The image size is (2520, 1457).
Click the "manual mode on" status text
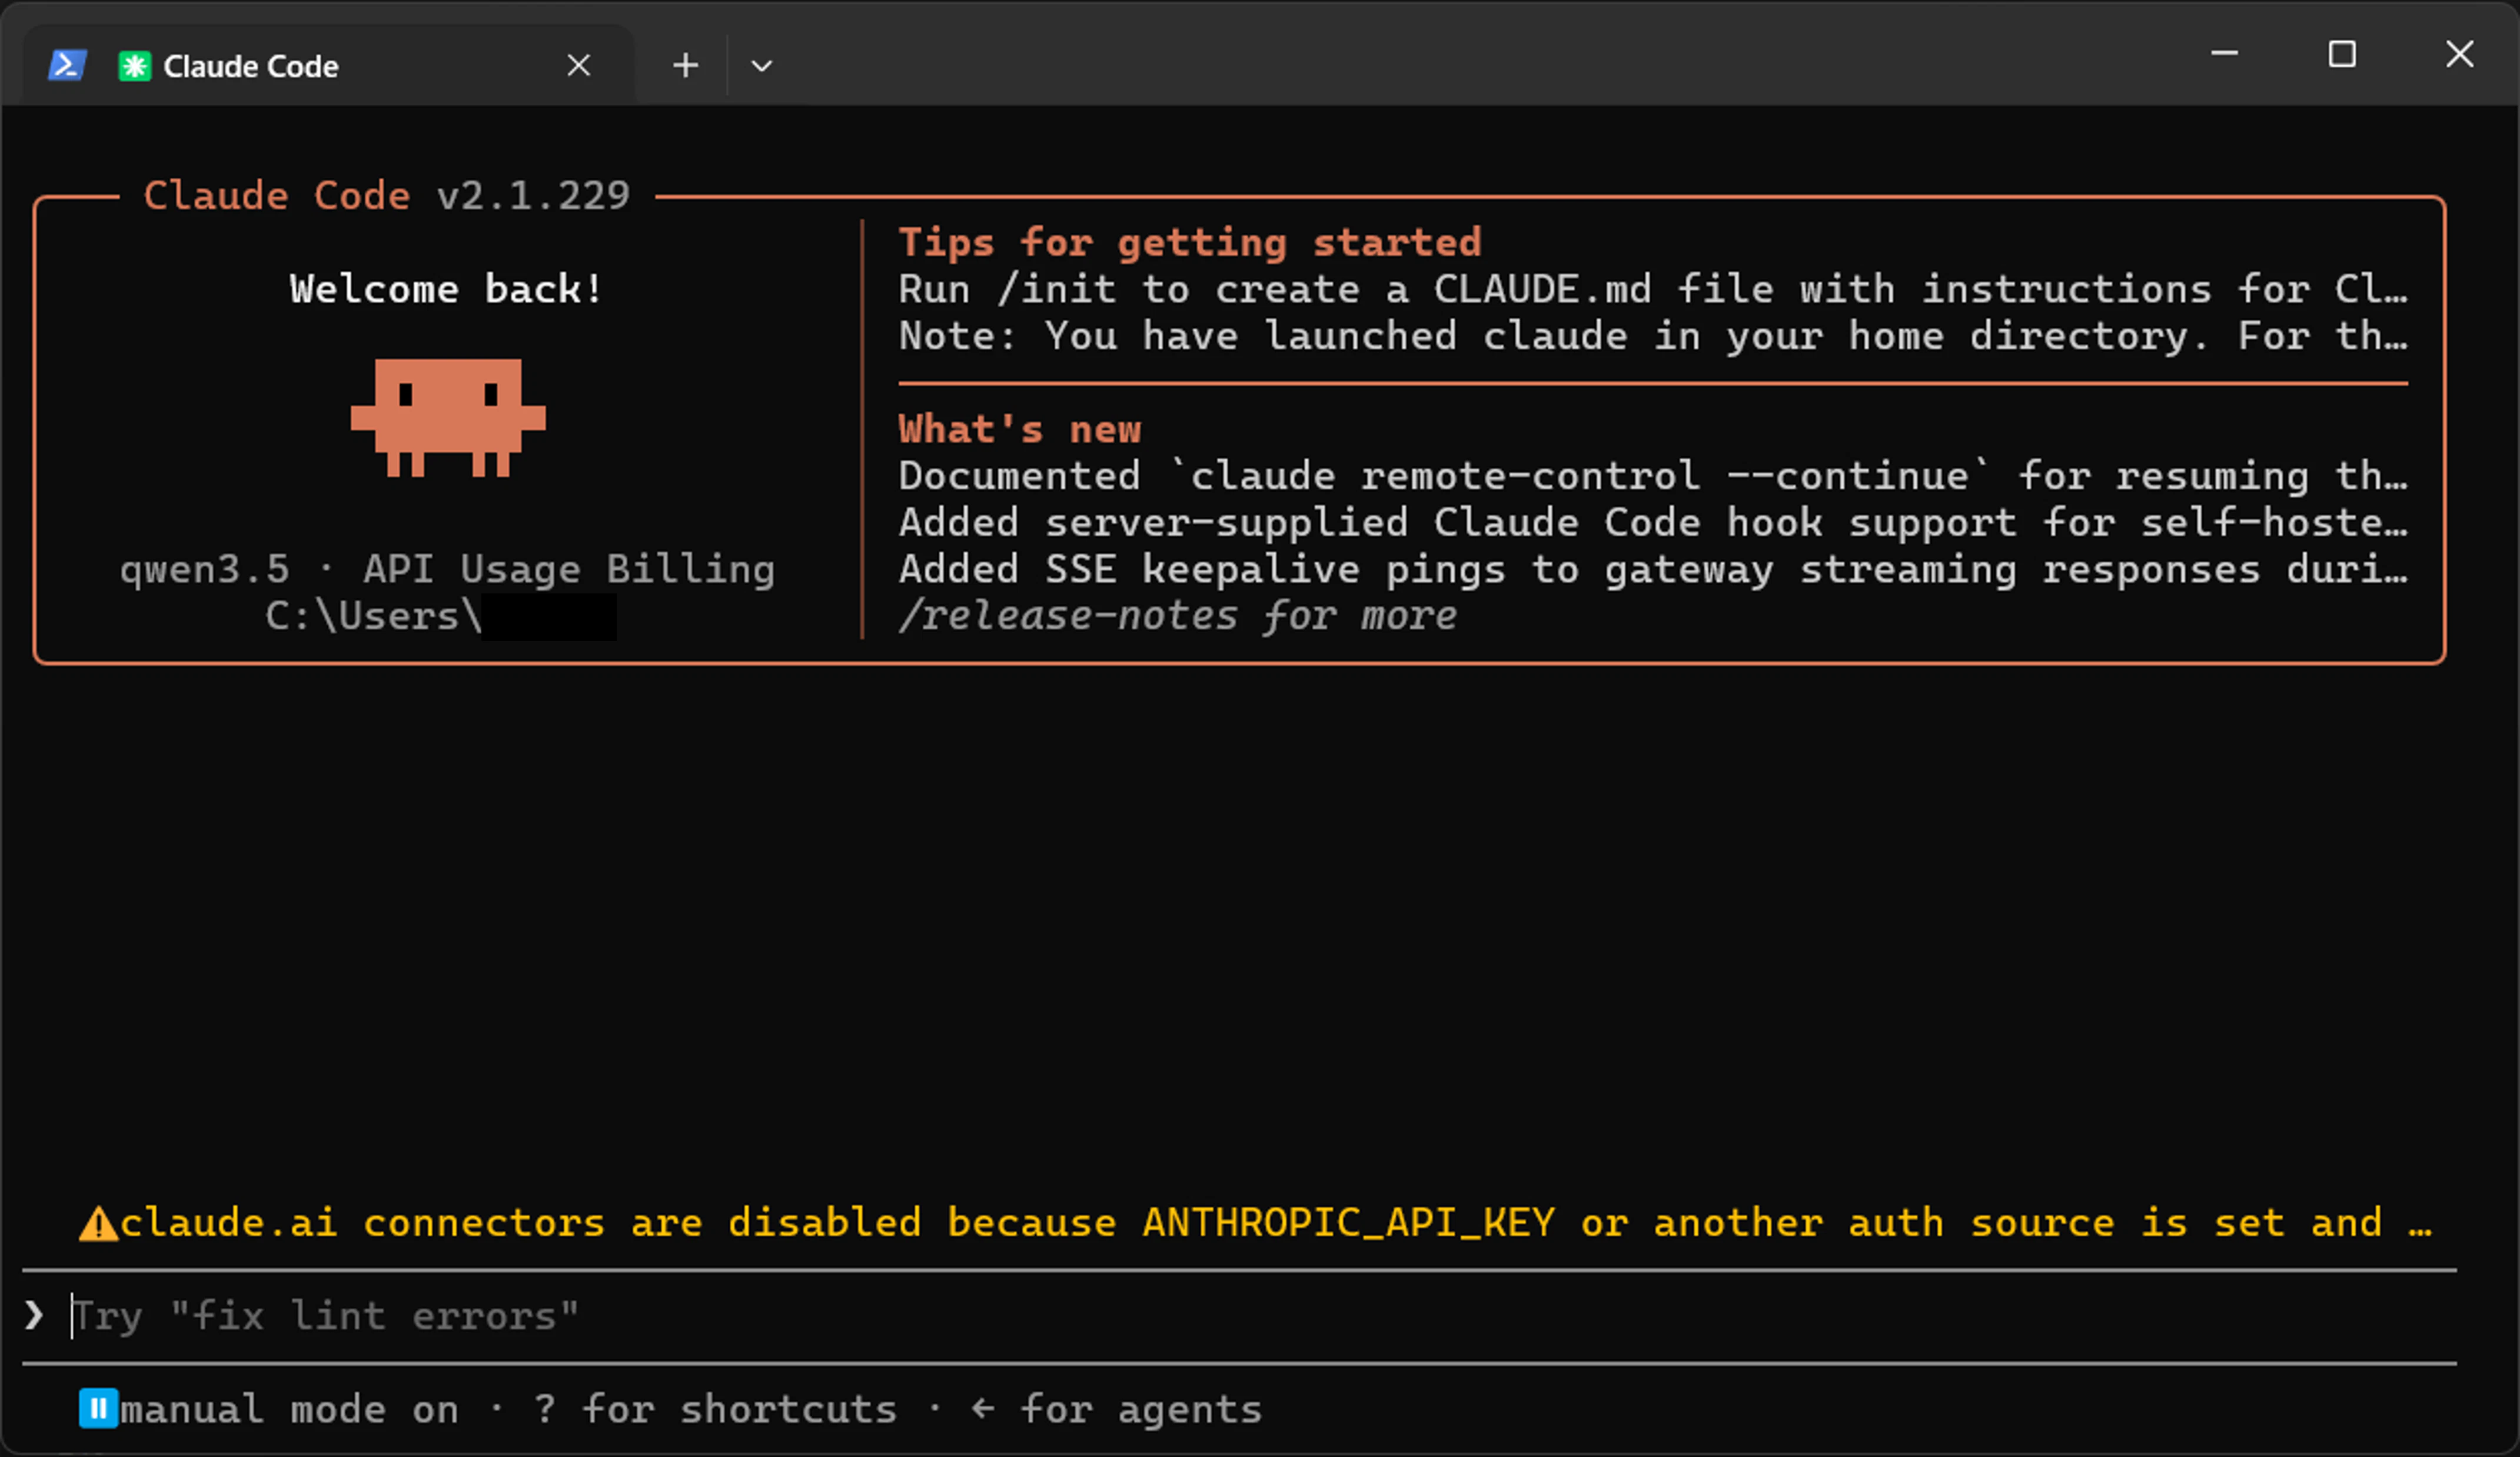coord(290,1409)
